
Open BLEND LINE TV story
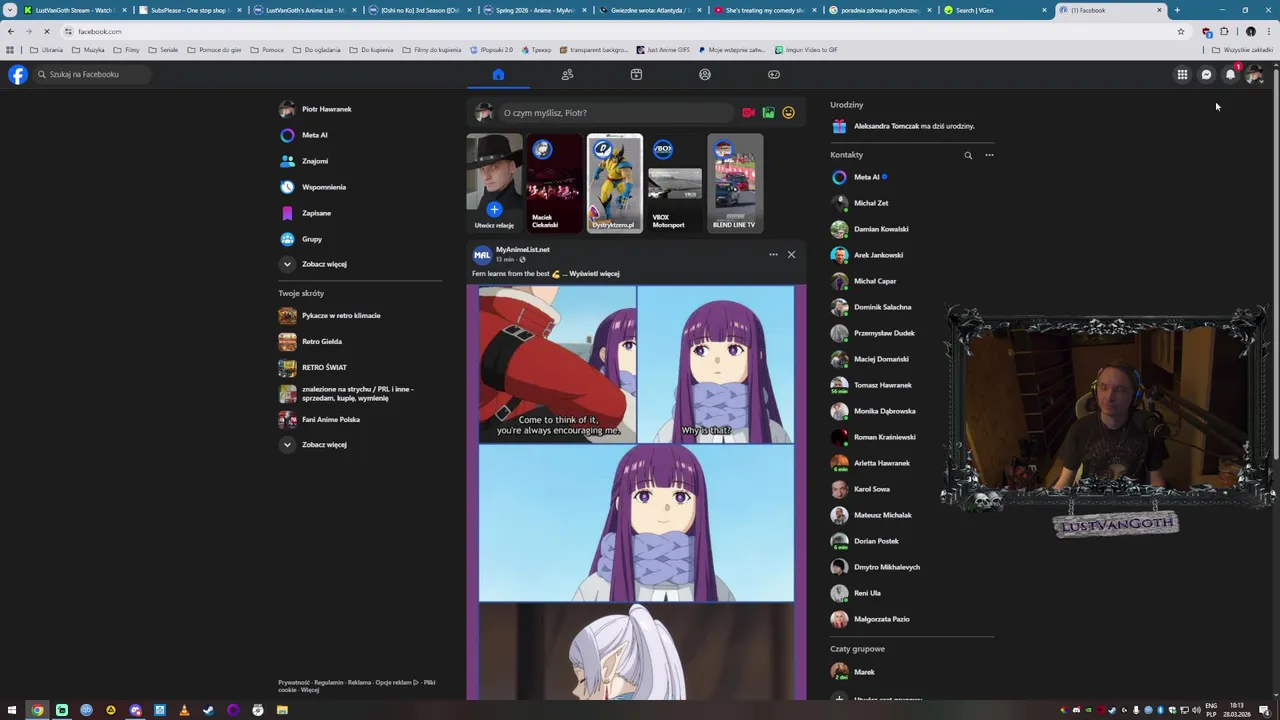point(735,183)
